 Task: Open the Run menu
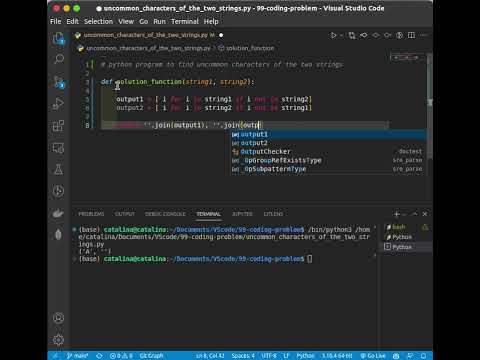point(159,21)
